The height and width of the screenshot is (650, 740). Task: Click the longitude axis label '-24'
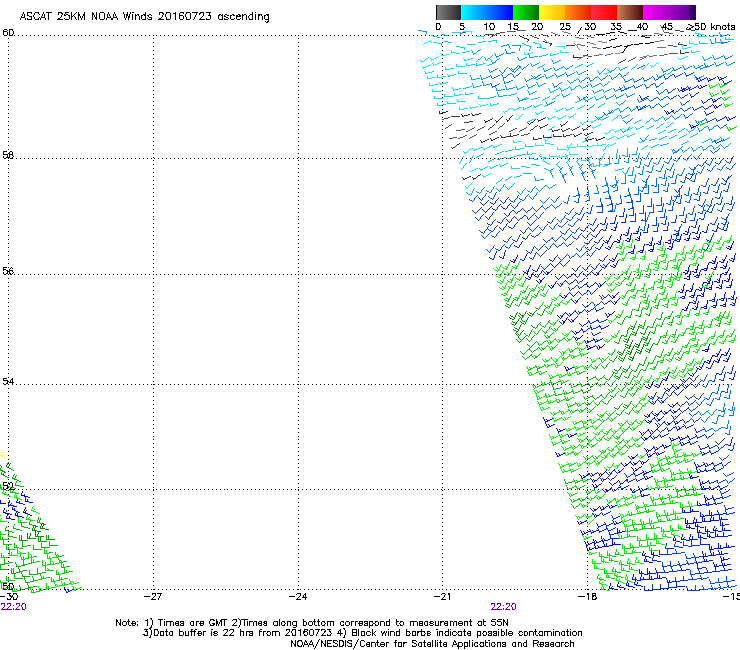298,597
